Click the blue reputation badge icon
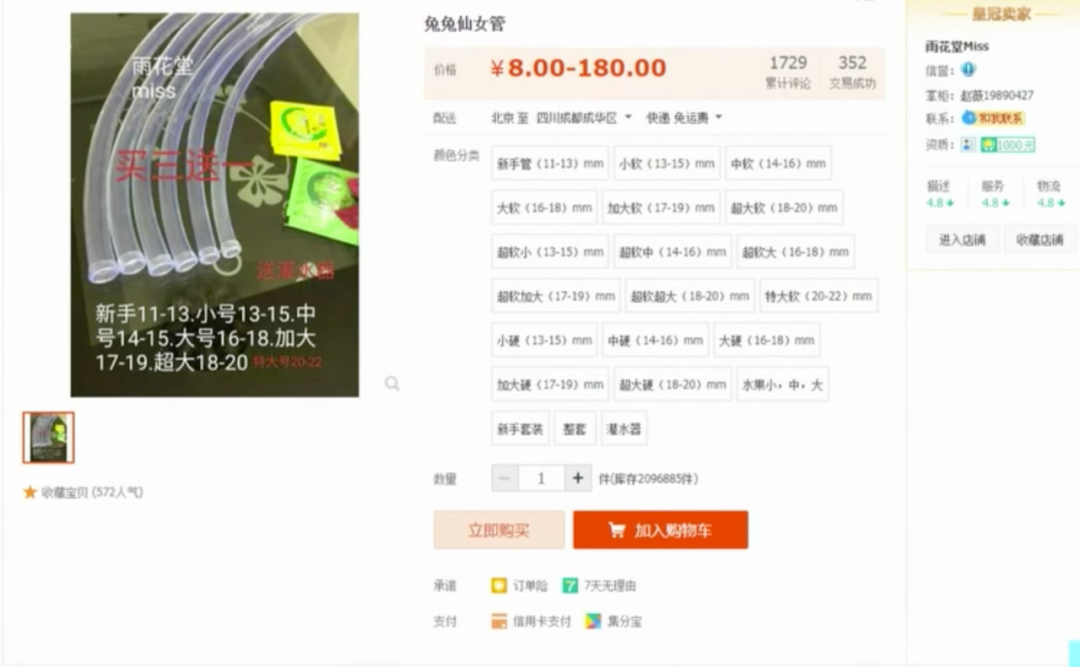This screenshot has width=1080, height=667. pyautogui.click(x=968, y=70)
